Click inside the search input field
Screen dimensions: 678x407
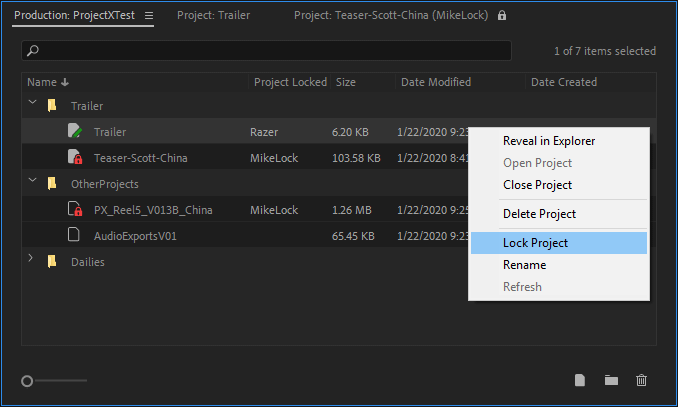(266, 51)
